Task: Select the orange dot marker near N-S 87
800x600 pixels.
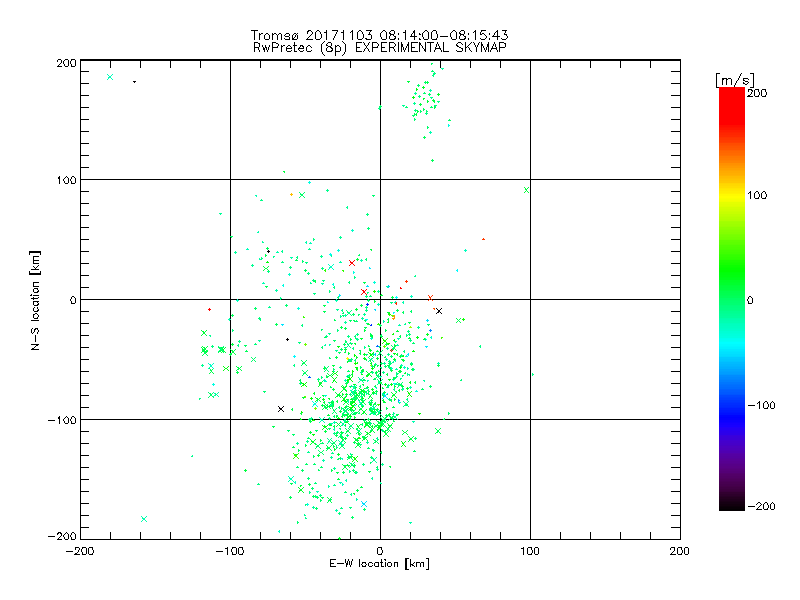Action: click(291, 194)
